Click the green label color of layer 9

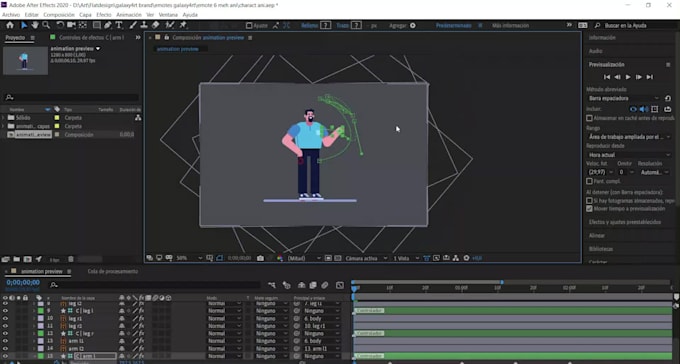coord(41,311)
